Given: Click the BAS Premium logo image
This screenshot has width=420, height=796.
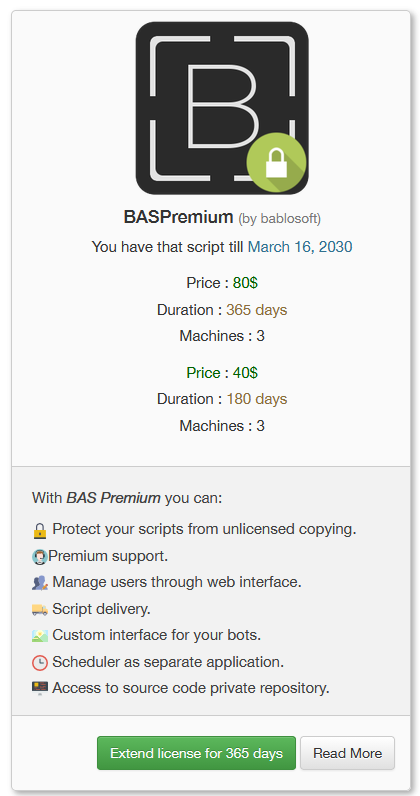Looking at the screenshot, I should (222, 108).
